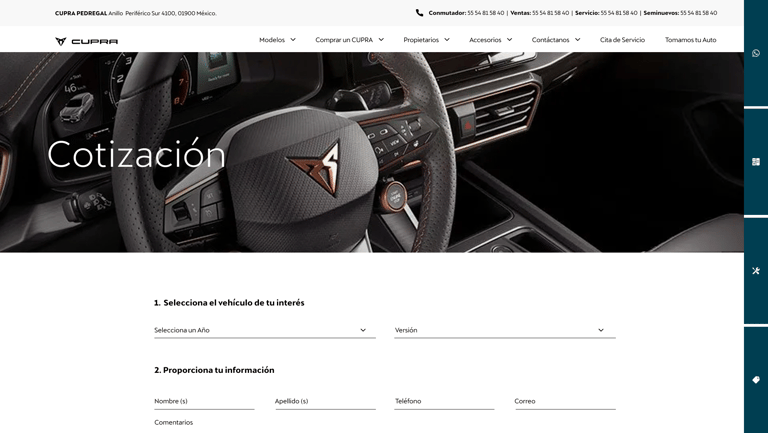Open WhatsApp chat from the sidebar

(756, 53)
